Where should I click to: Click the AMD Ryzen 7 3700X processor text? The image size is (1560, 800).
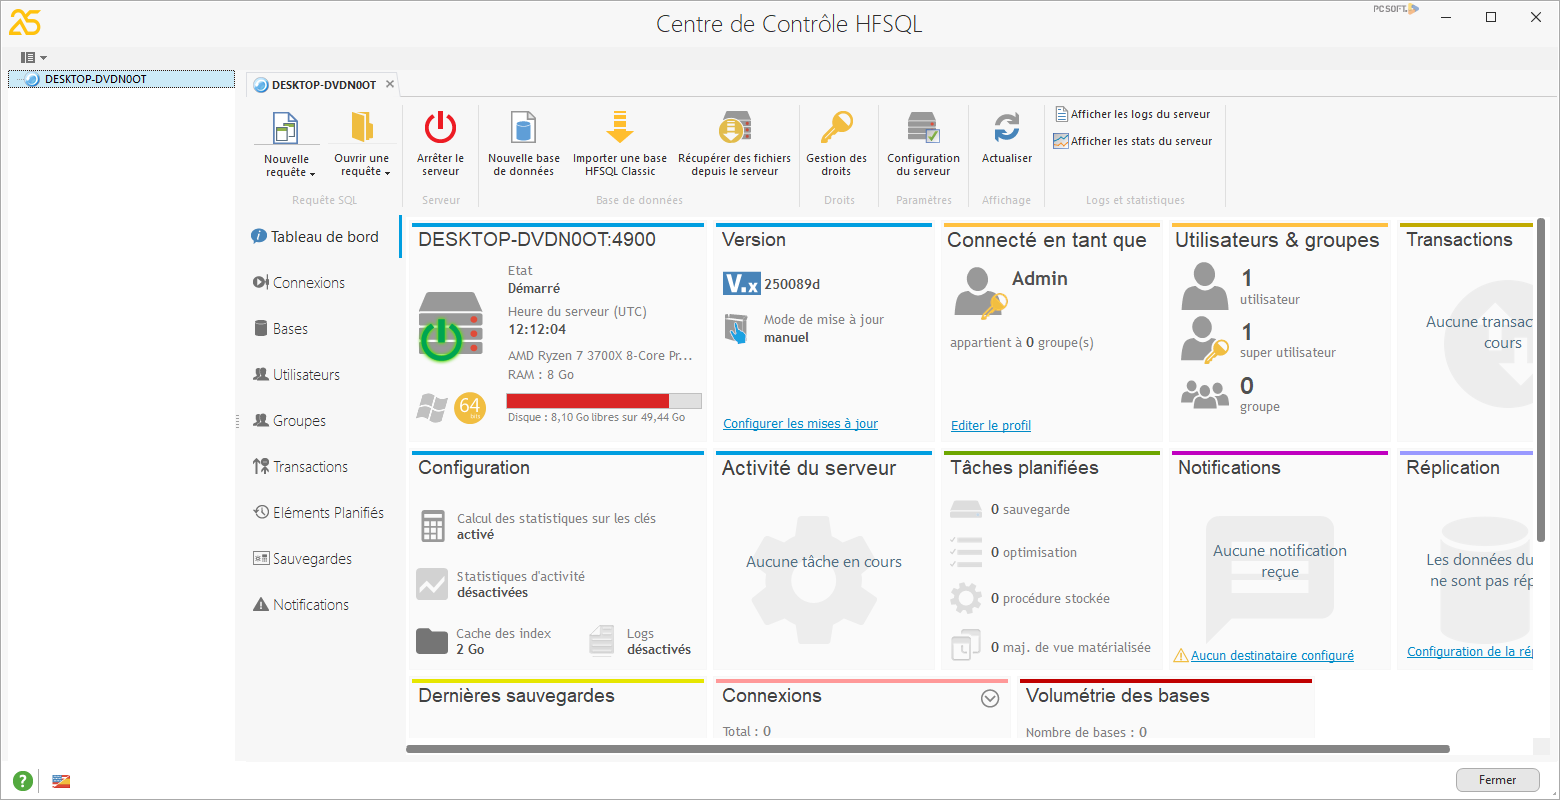600,356
